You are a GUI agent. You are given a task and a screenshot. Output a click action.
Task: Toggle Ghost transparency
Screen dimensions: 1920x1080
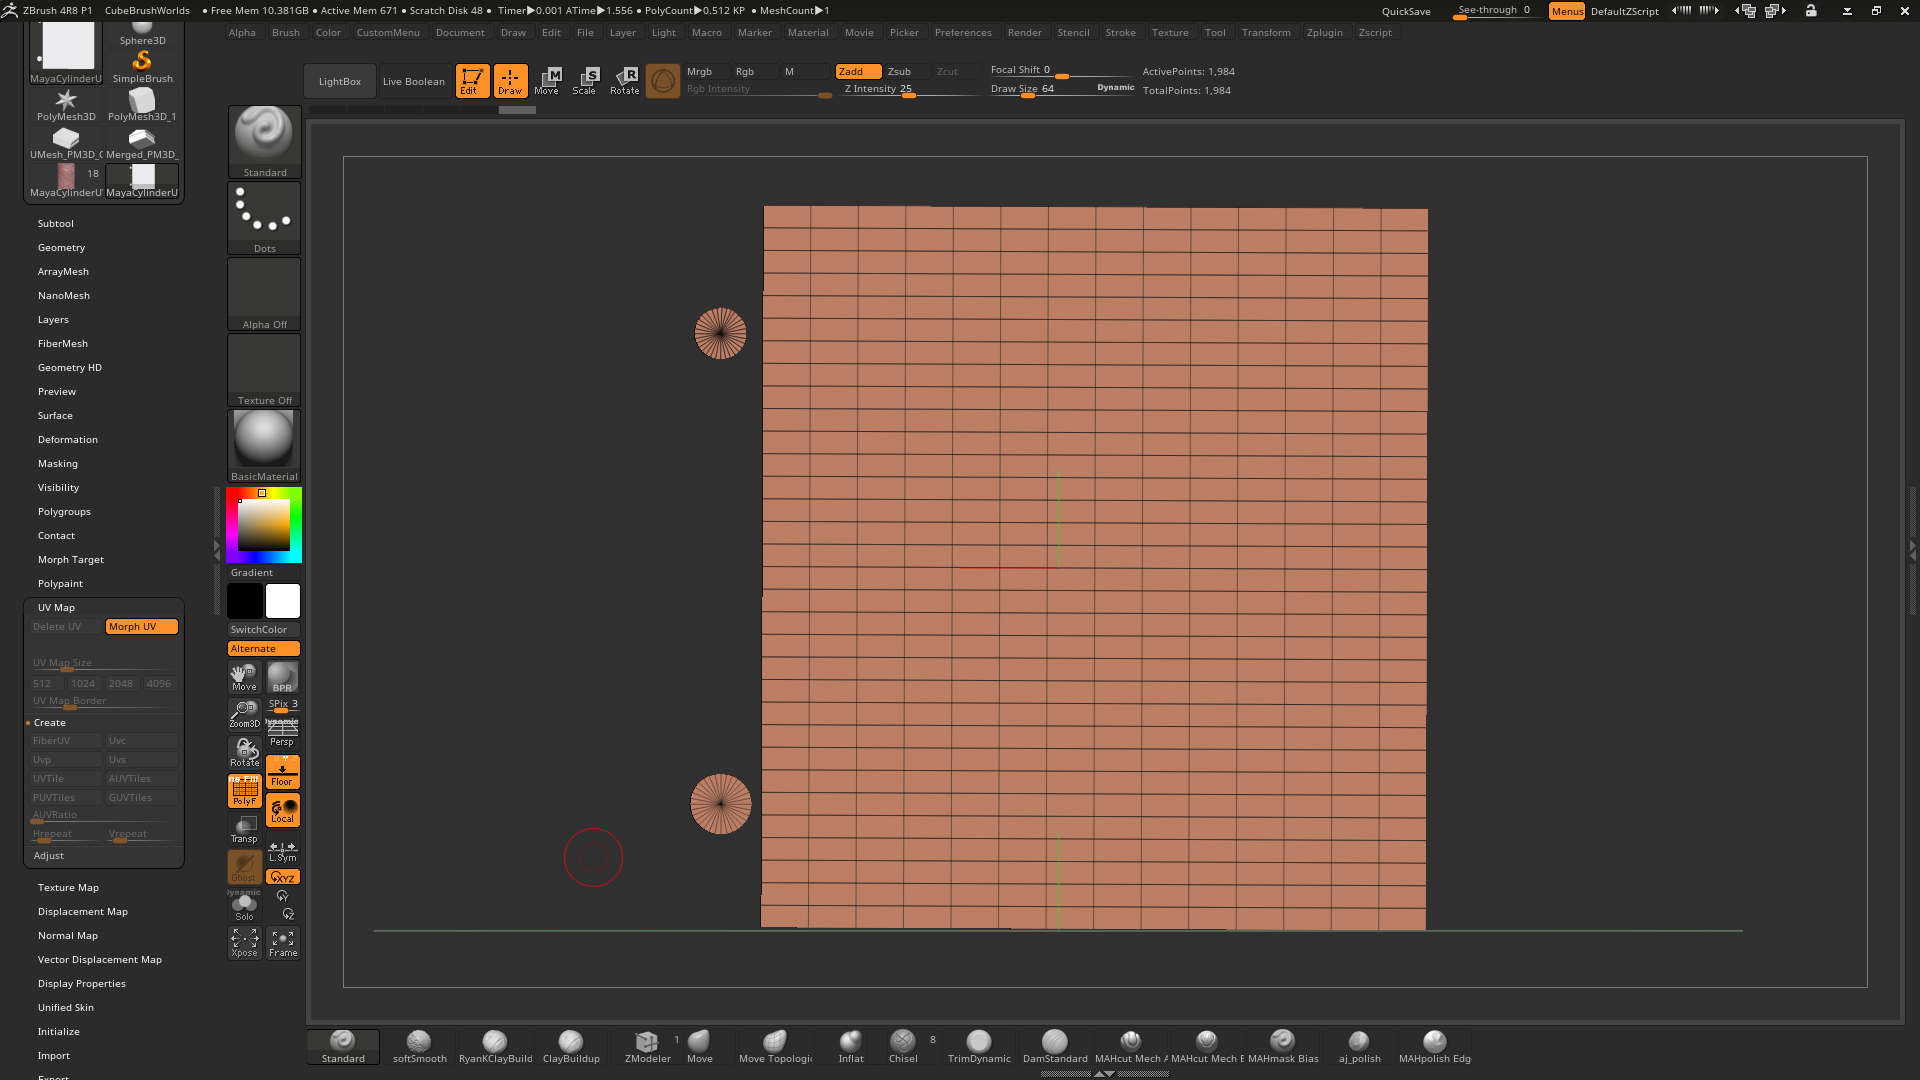click(x=245, y=867)
